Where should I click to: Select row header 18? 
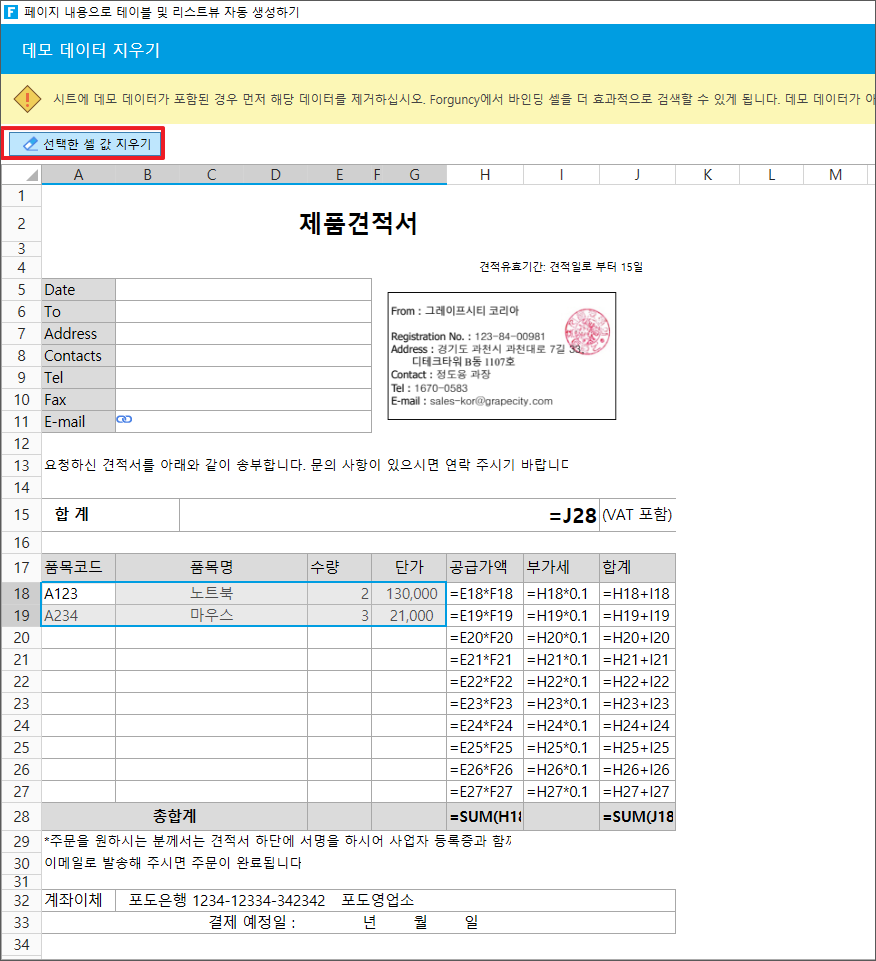click(21, 594)
